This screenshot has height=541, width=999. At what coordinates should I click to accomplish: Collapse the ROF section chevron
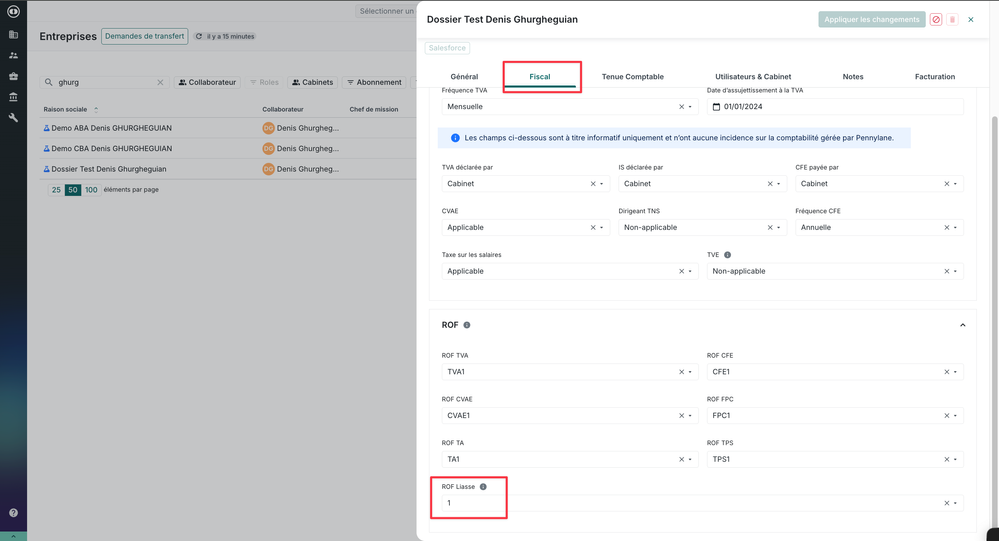click(962, 325)
